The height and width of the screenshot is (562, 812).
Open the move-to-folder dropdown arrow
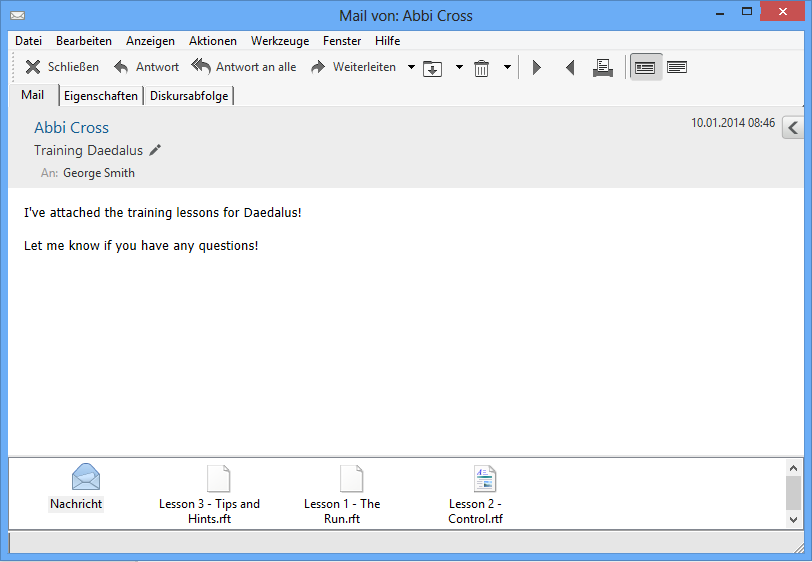pos(459,67)
